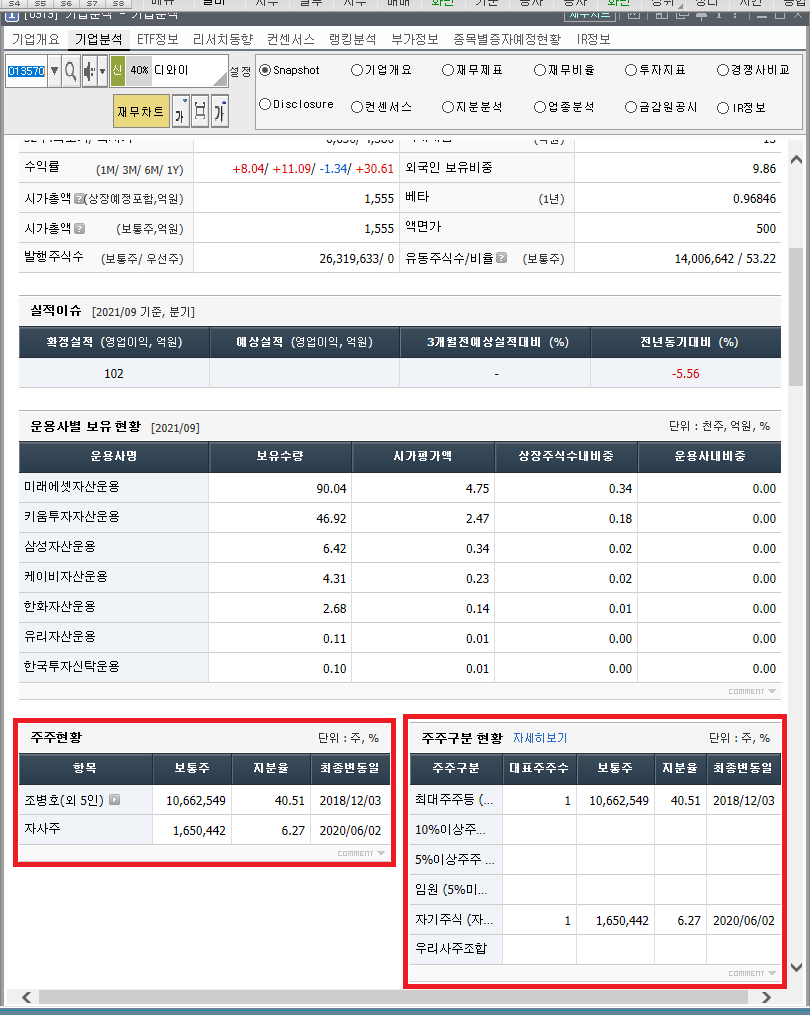Choose the 컨센서스 radio option
The height and width of the screenshot is (1015, 810).
coord(357,107)
